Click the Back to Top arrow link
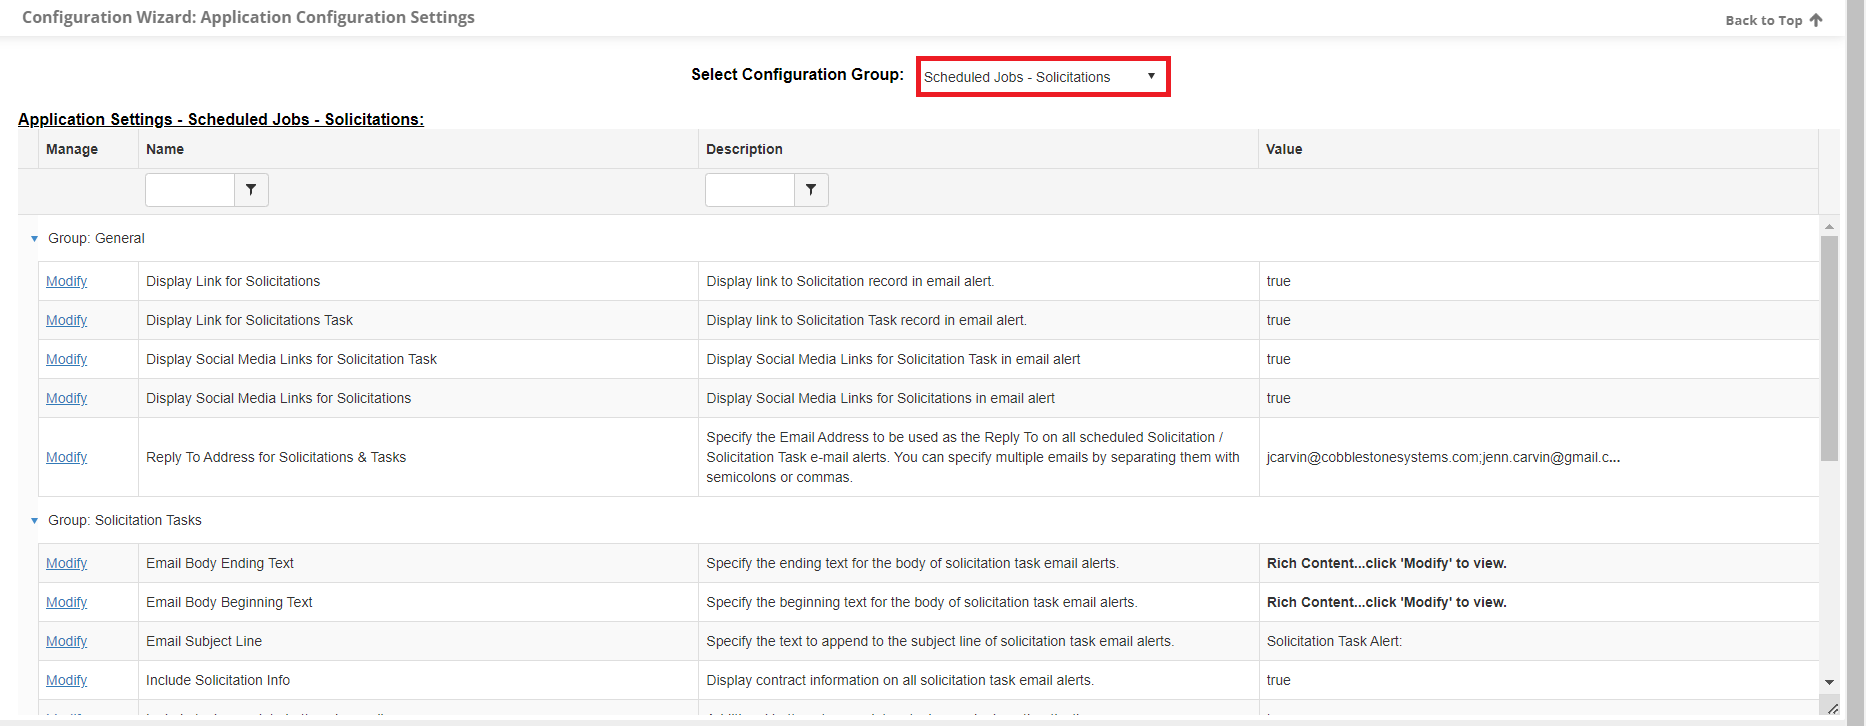 tap(1774, 20)
